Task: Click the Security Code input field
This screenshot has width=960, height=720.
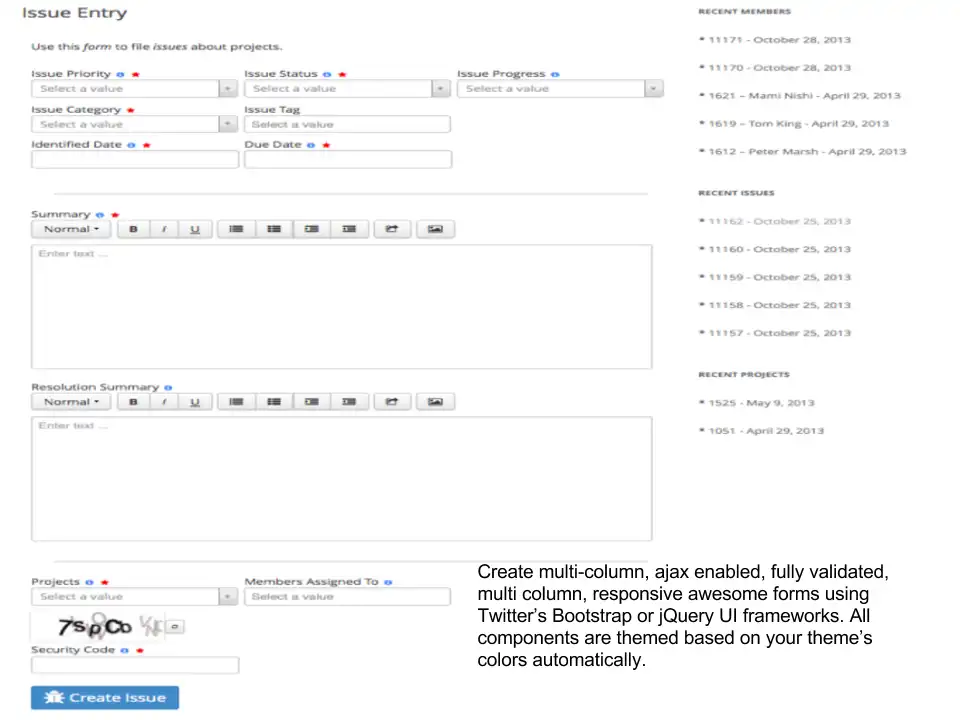Action: tap(135, 665)
